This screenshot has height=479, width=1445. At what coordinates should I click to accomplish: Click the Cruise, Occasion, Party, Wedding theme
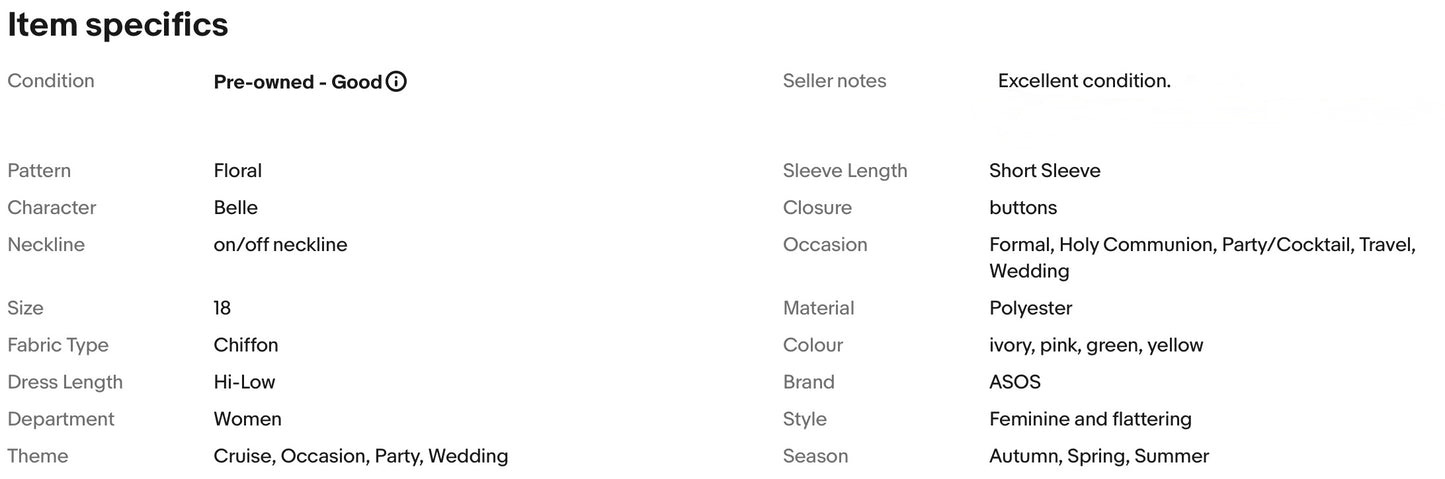pos(360,456)
